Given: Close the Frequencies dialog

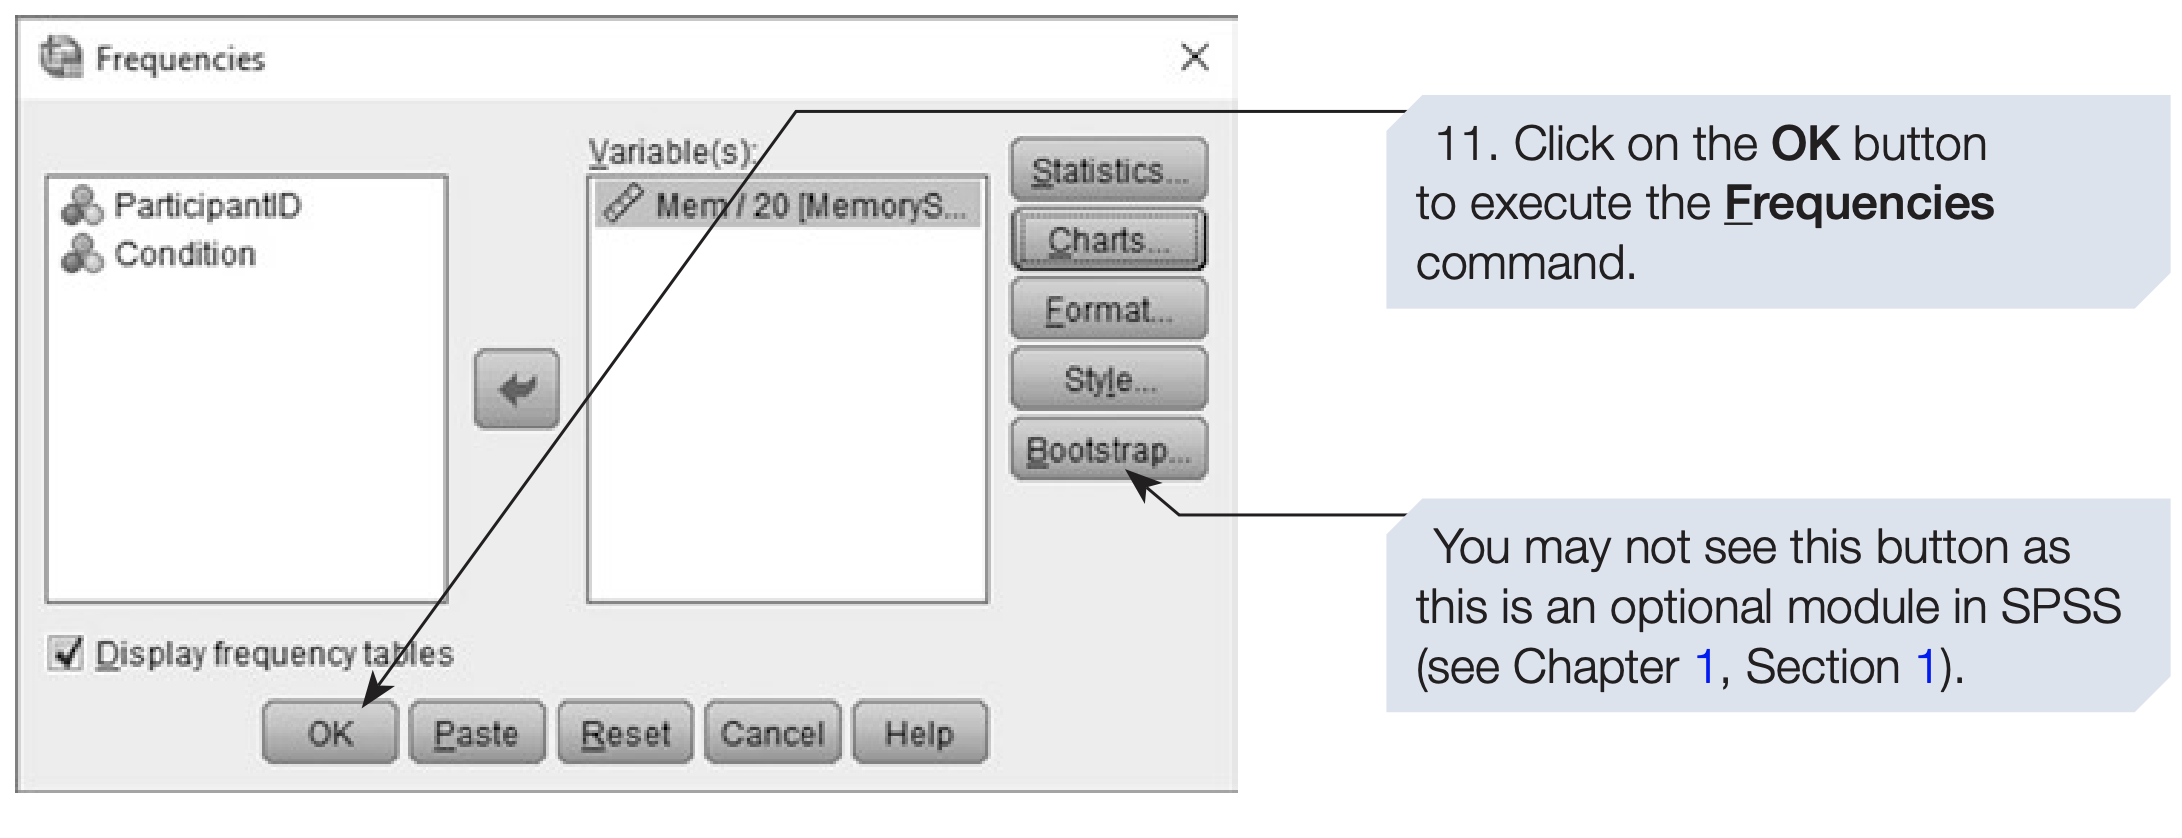Looking at the screenshot, I should coord(1194,57).
